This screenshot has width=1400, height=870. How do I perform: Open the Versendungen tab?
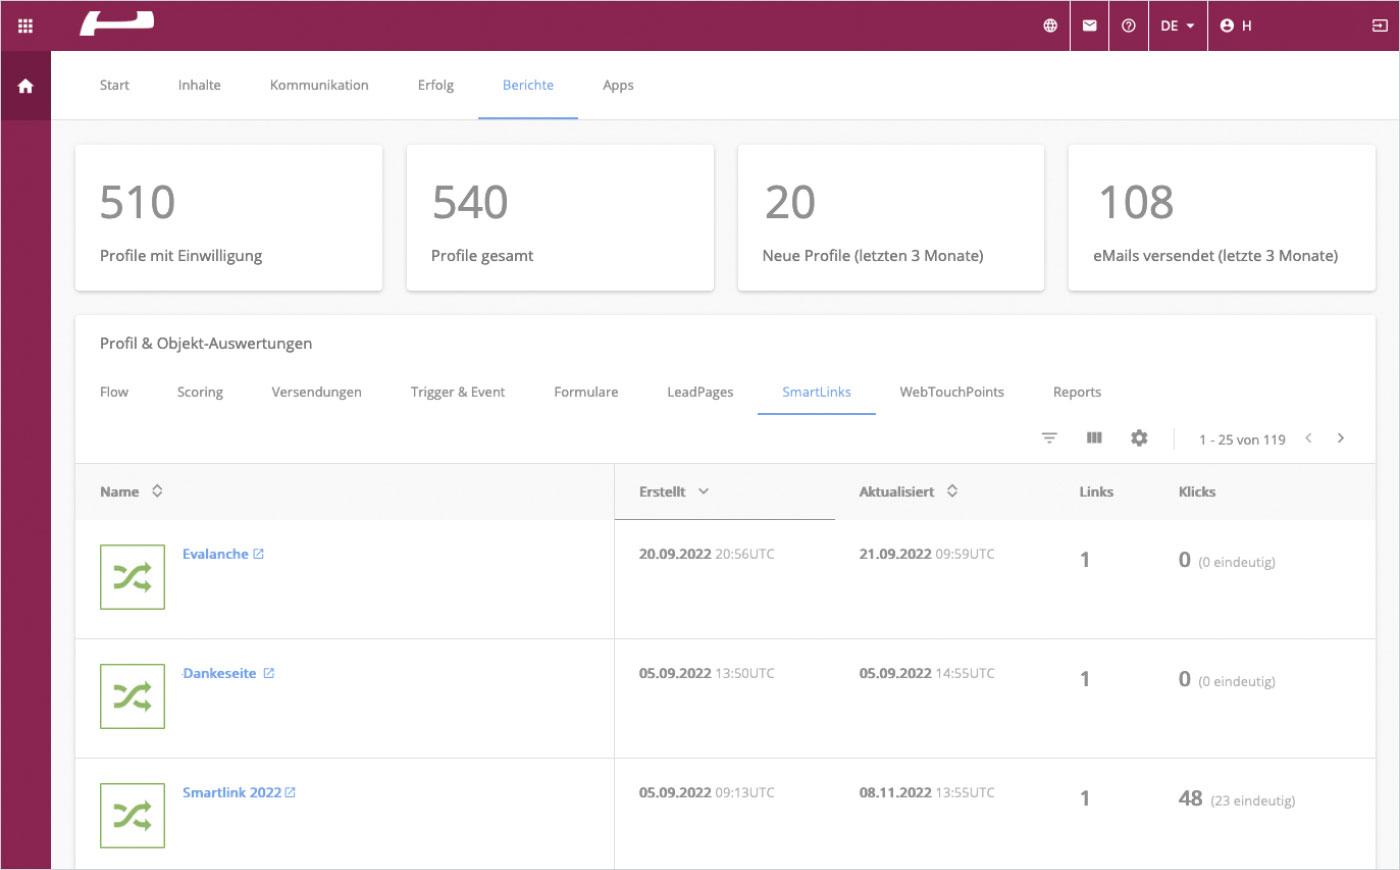316,392
